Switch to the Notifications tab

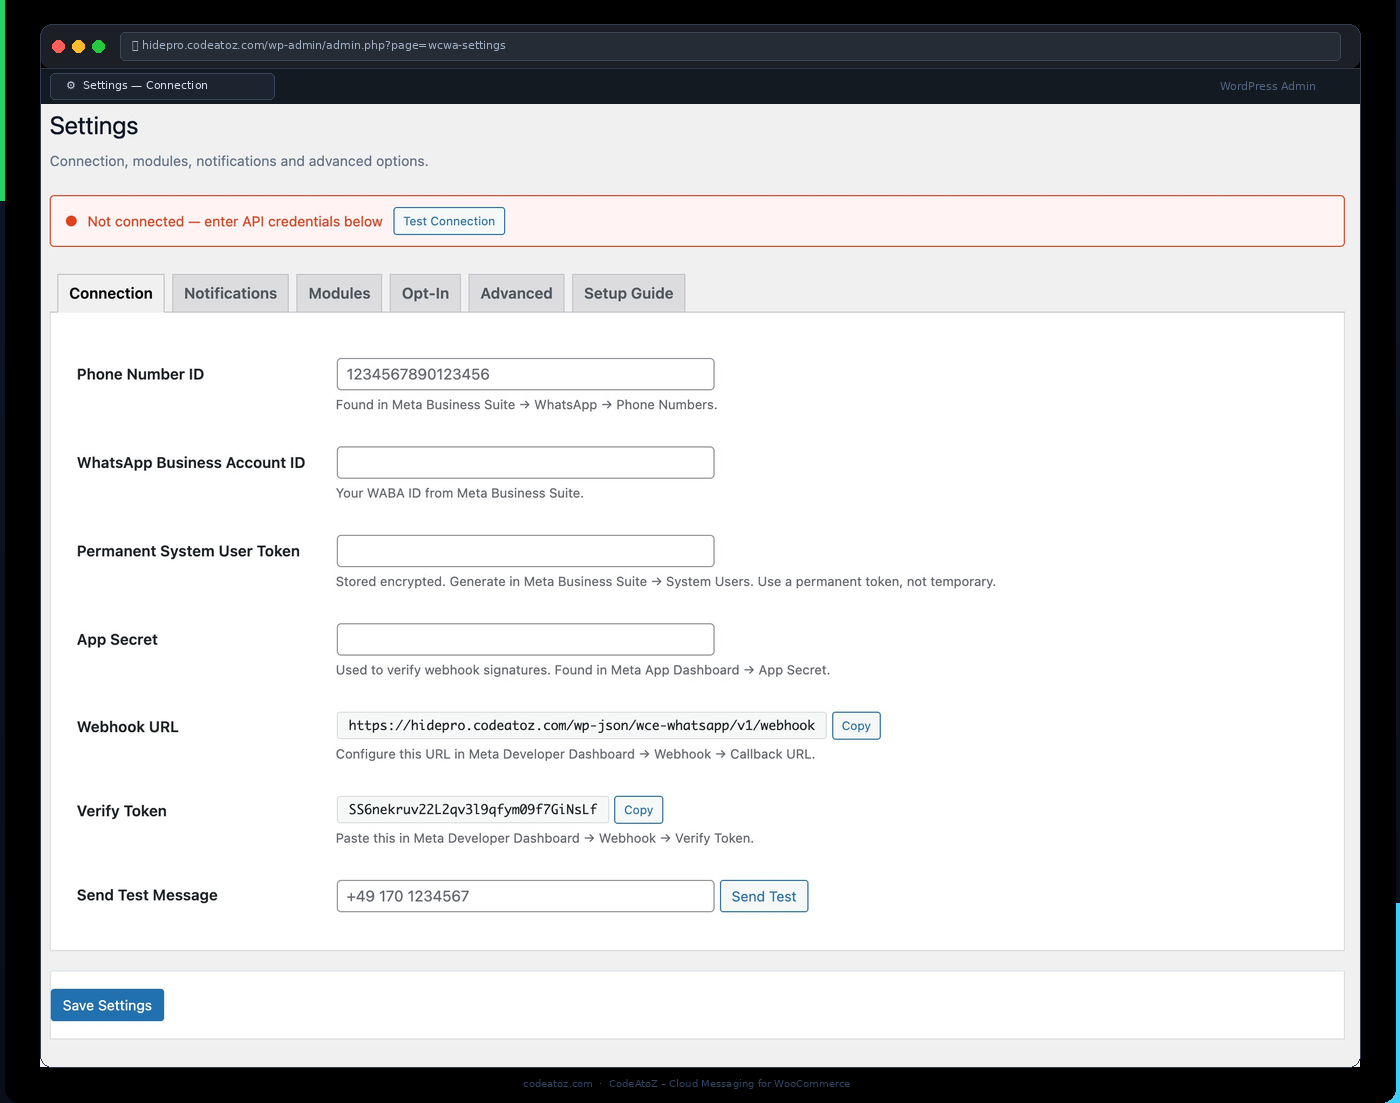click(x=230, y=293)
